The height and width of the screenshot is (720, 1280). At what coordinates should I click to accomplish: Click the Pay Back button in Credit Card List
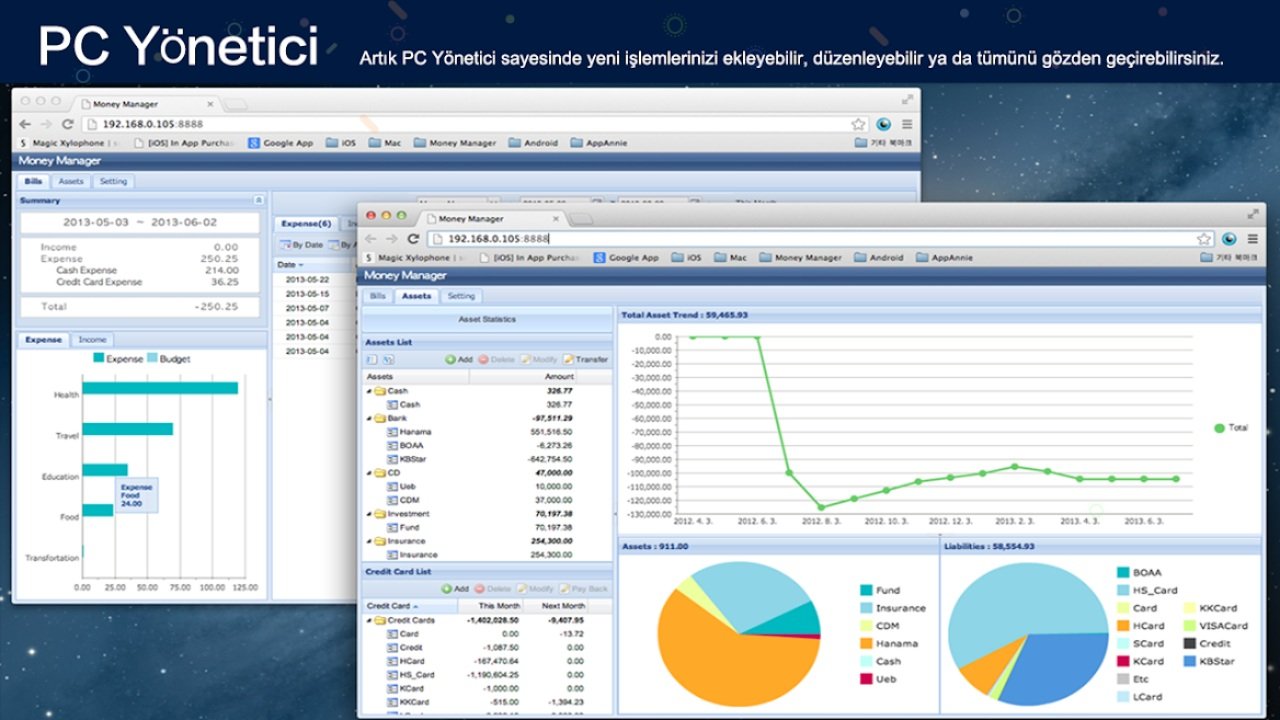click(584, 589)
